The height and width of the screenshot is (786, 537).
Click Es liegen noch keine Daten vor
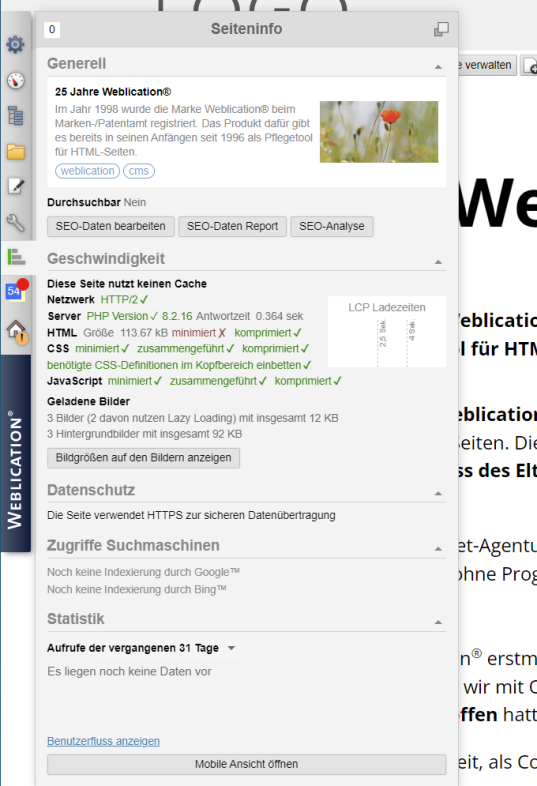(129, 671)
